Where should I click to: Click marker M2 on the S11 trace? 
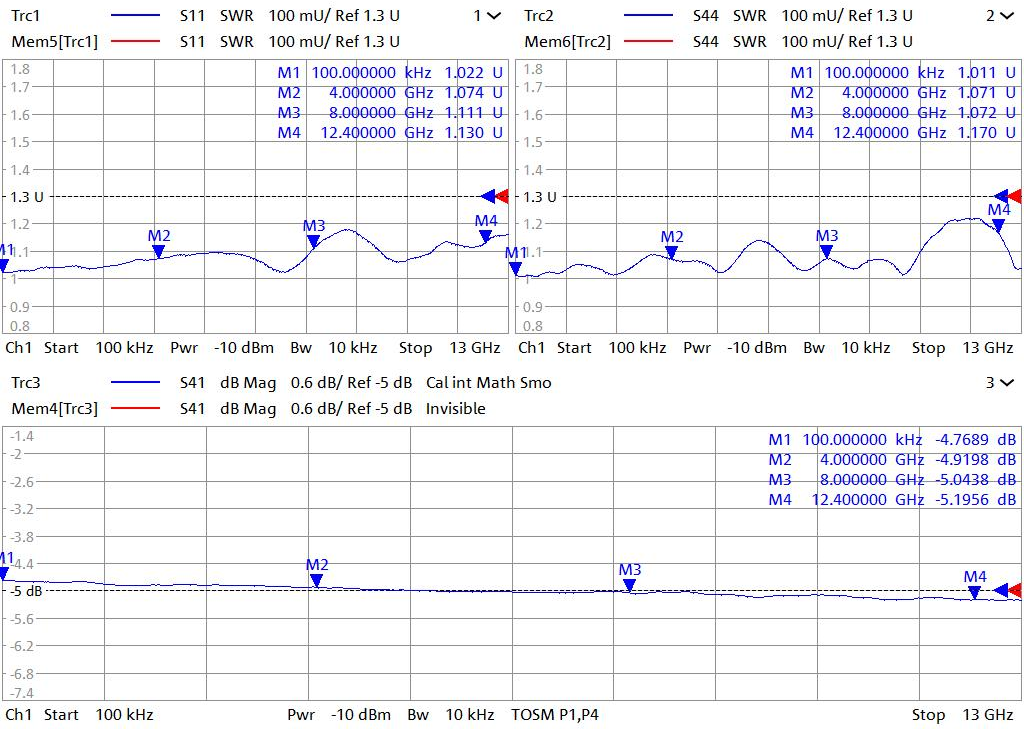(x=158, y=251)
